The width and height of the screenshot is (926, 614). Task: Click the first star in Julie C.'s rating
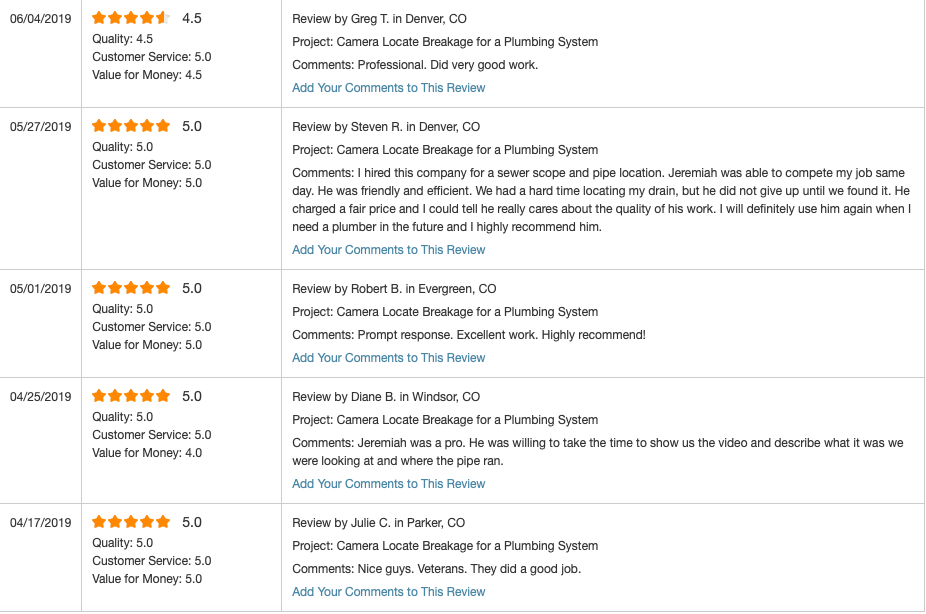[99, 522]
